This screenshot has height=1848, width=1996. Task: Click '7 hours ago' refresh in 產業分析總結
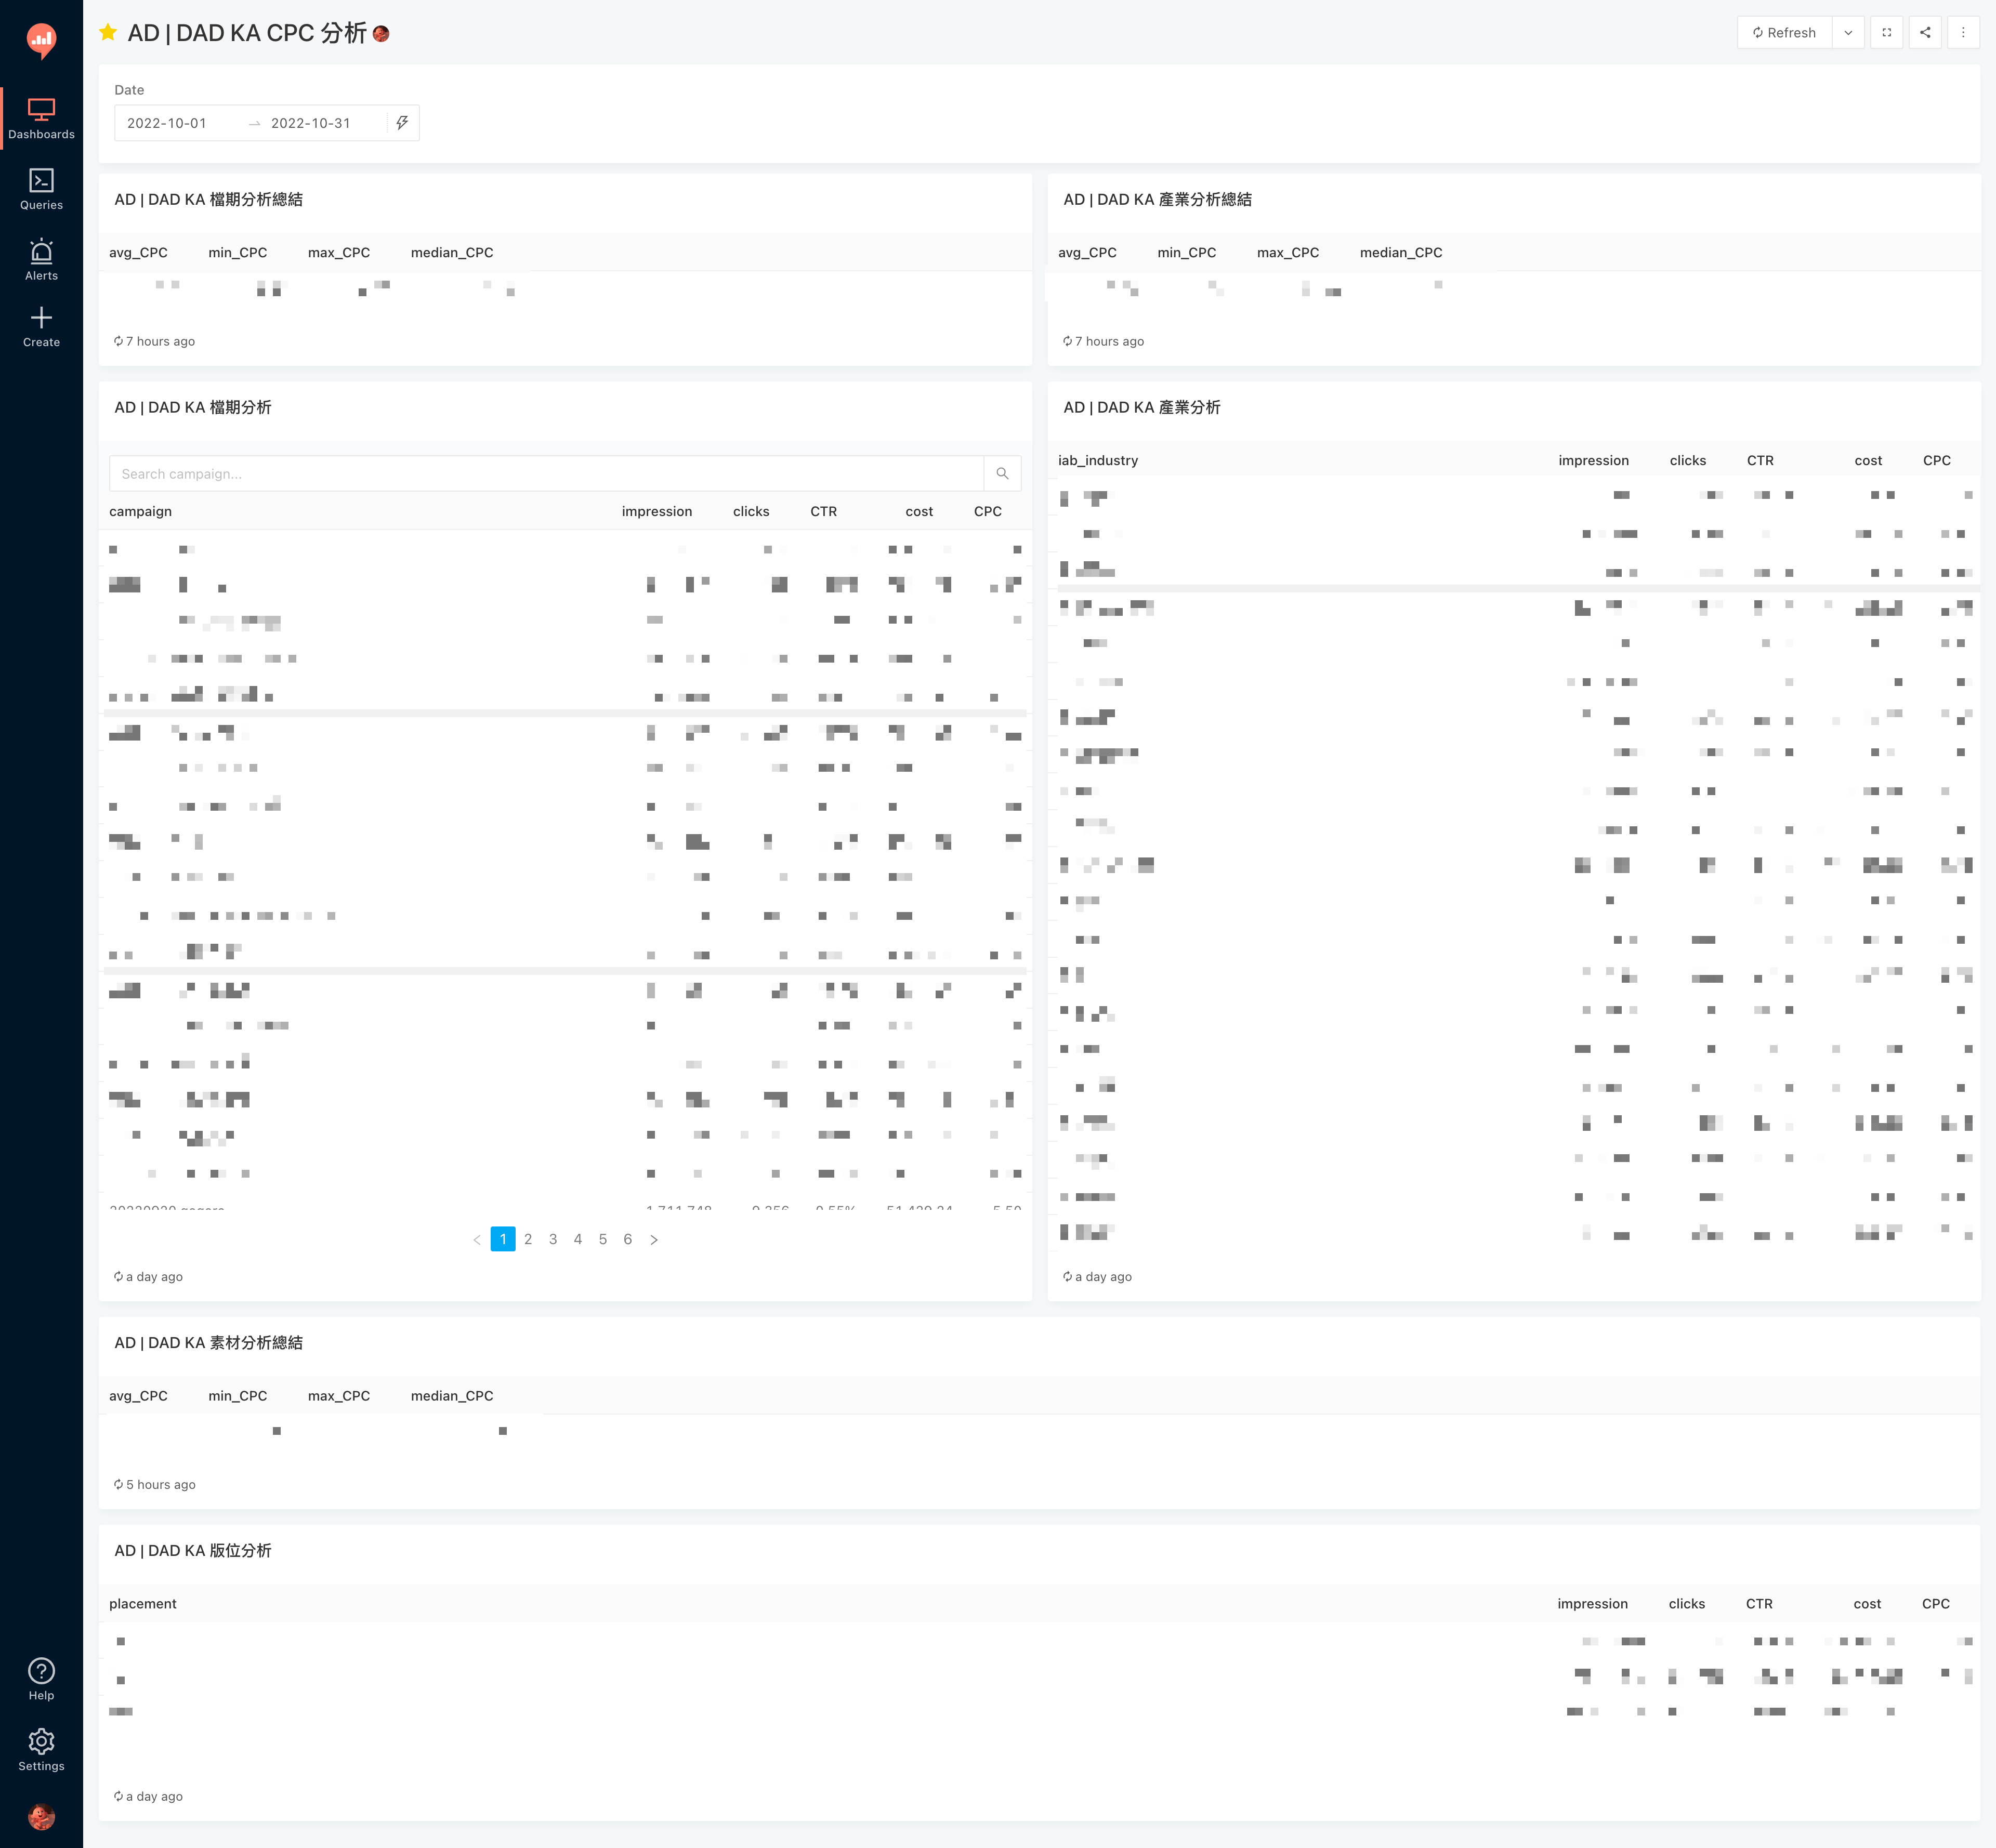pyautogui.click(x=1103, y=341)
